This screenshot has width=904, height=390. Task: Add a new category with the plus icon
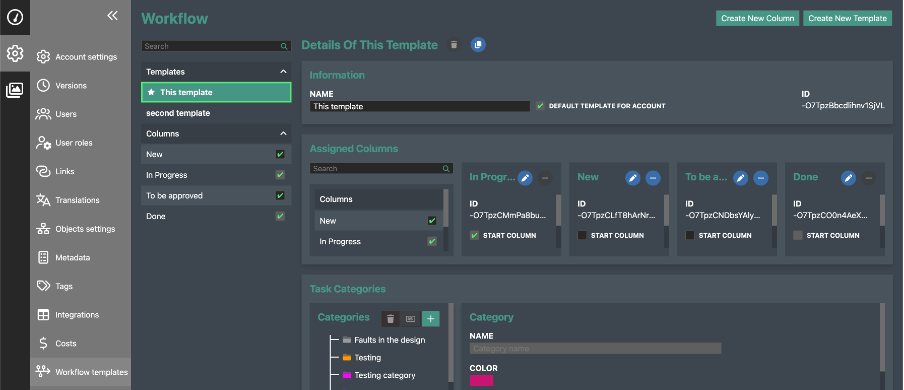point(431,318)
